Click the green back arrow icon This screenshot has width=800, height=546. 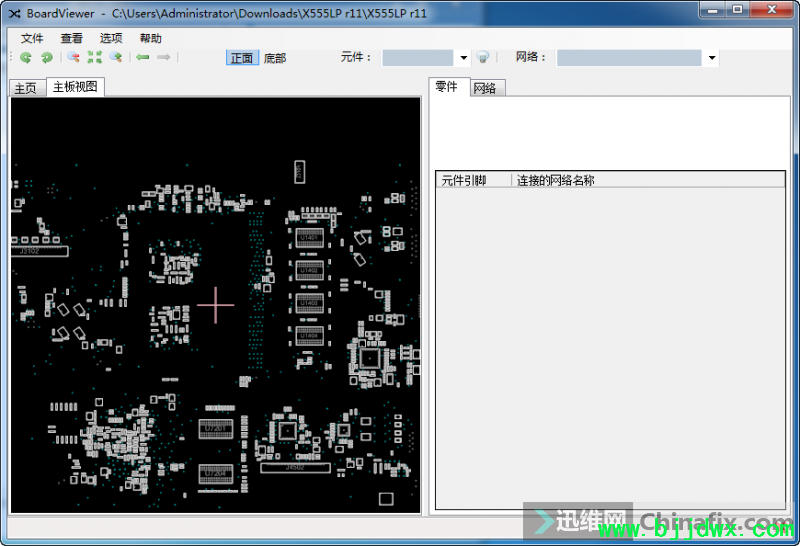142,57
